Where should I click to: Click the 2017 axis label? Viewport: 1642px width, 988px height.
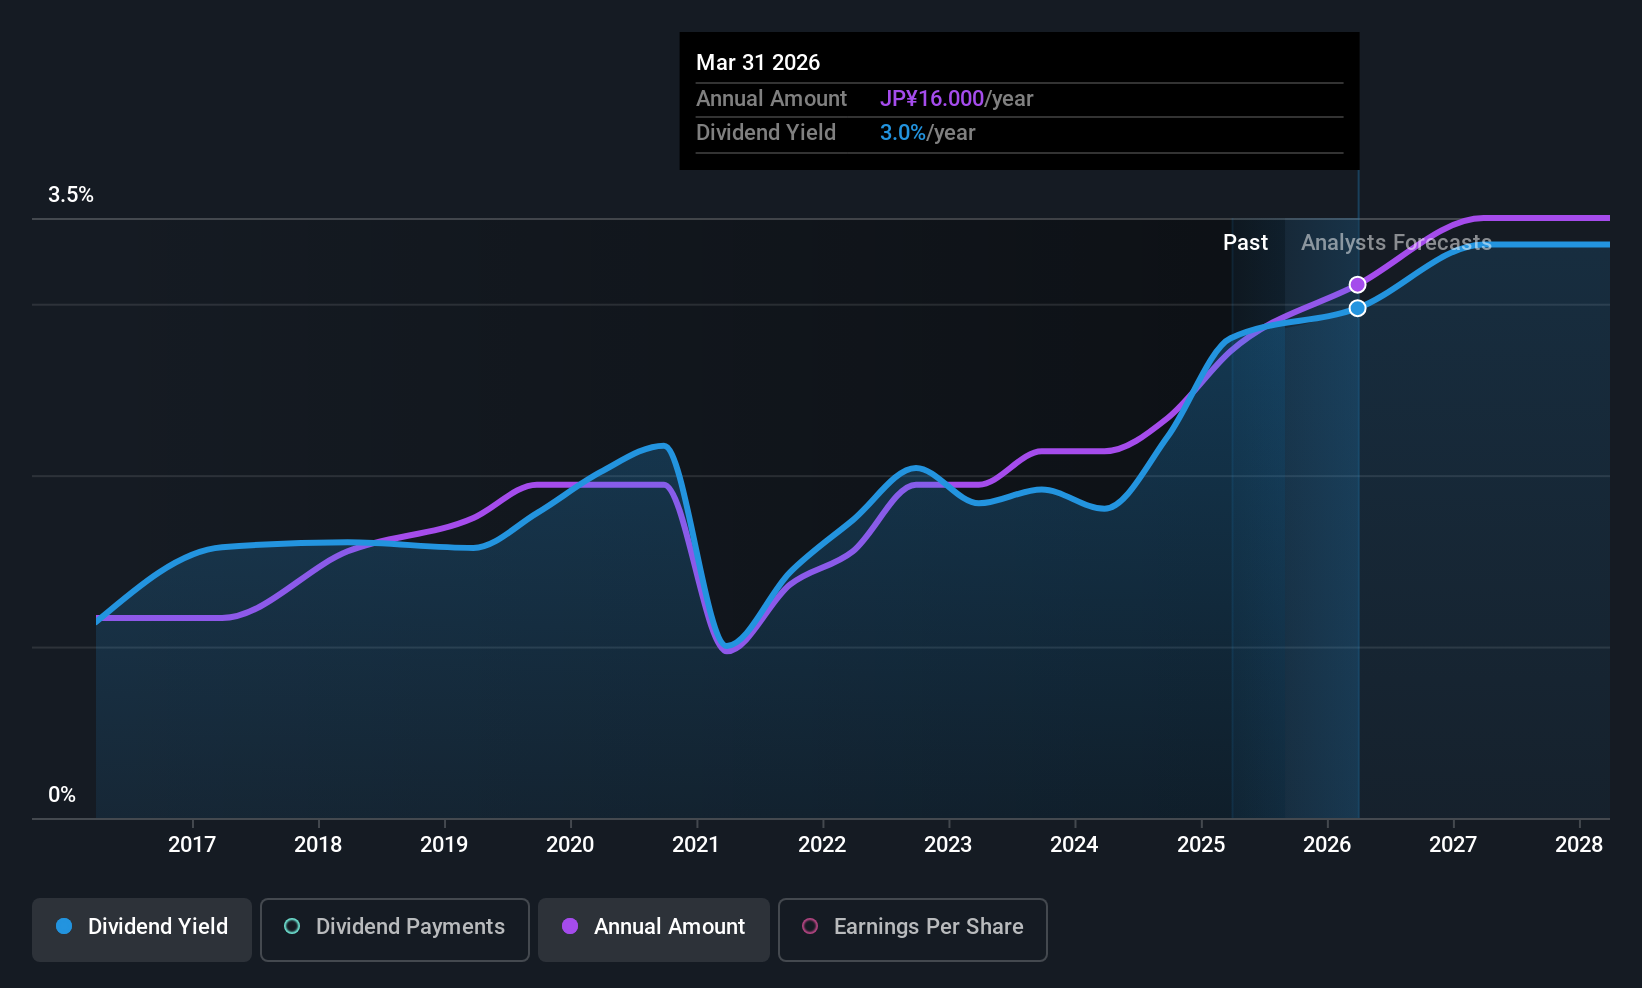[192, 845]
